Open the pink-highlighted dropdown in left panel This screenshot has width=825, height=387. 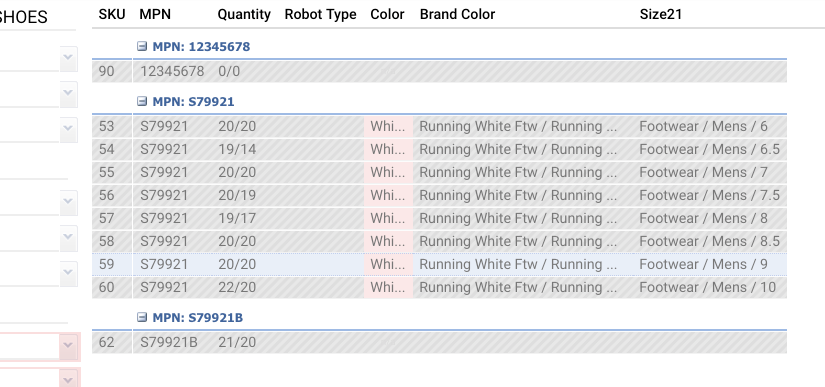(x=68, y=345)
